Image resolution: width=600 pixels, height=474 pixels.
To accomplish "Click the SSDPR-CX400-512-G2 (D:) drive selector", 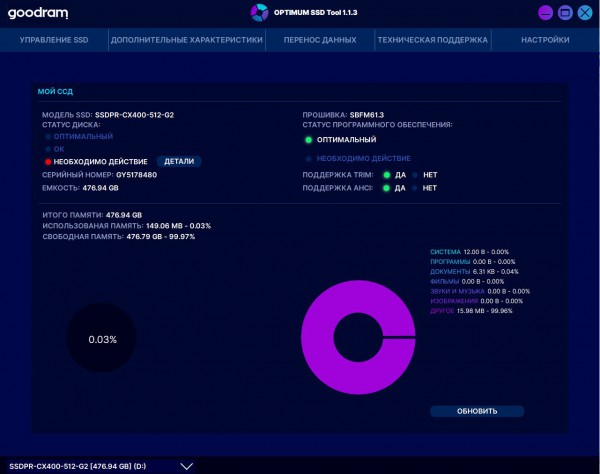I will [x=101, y=466].
